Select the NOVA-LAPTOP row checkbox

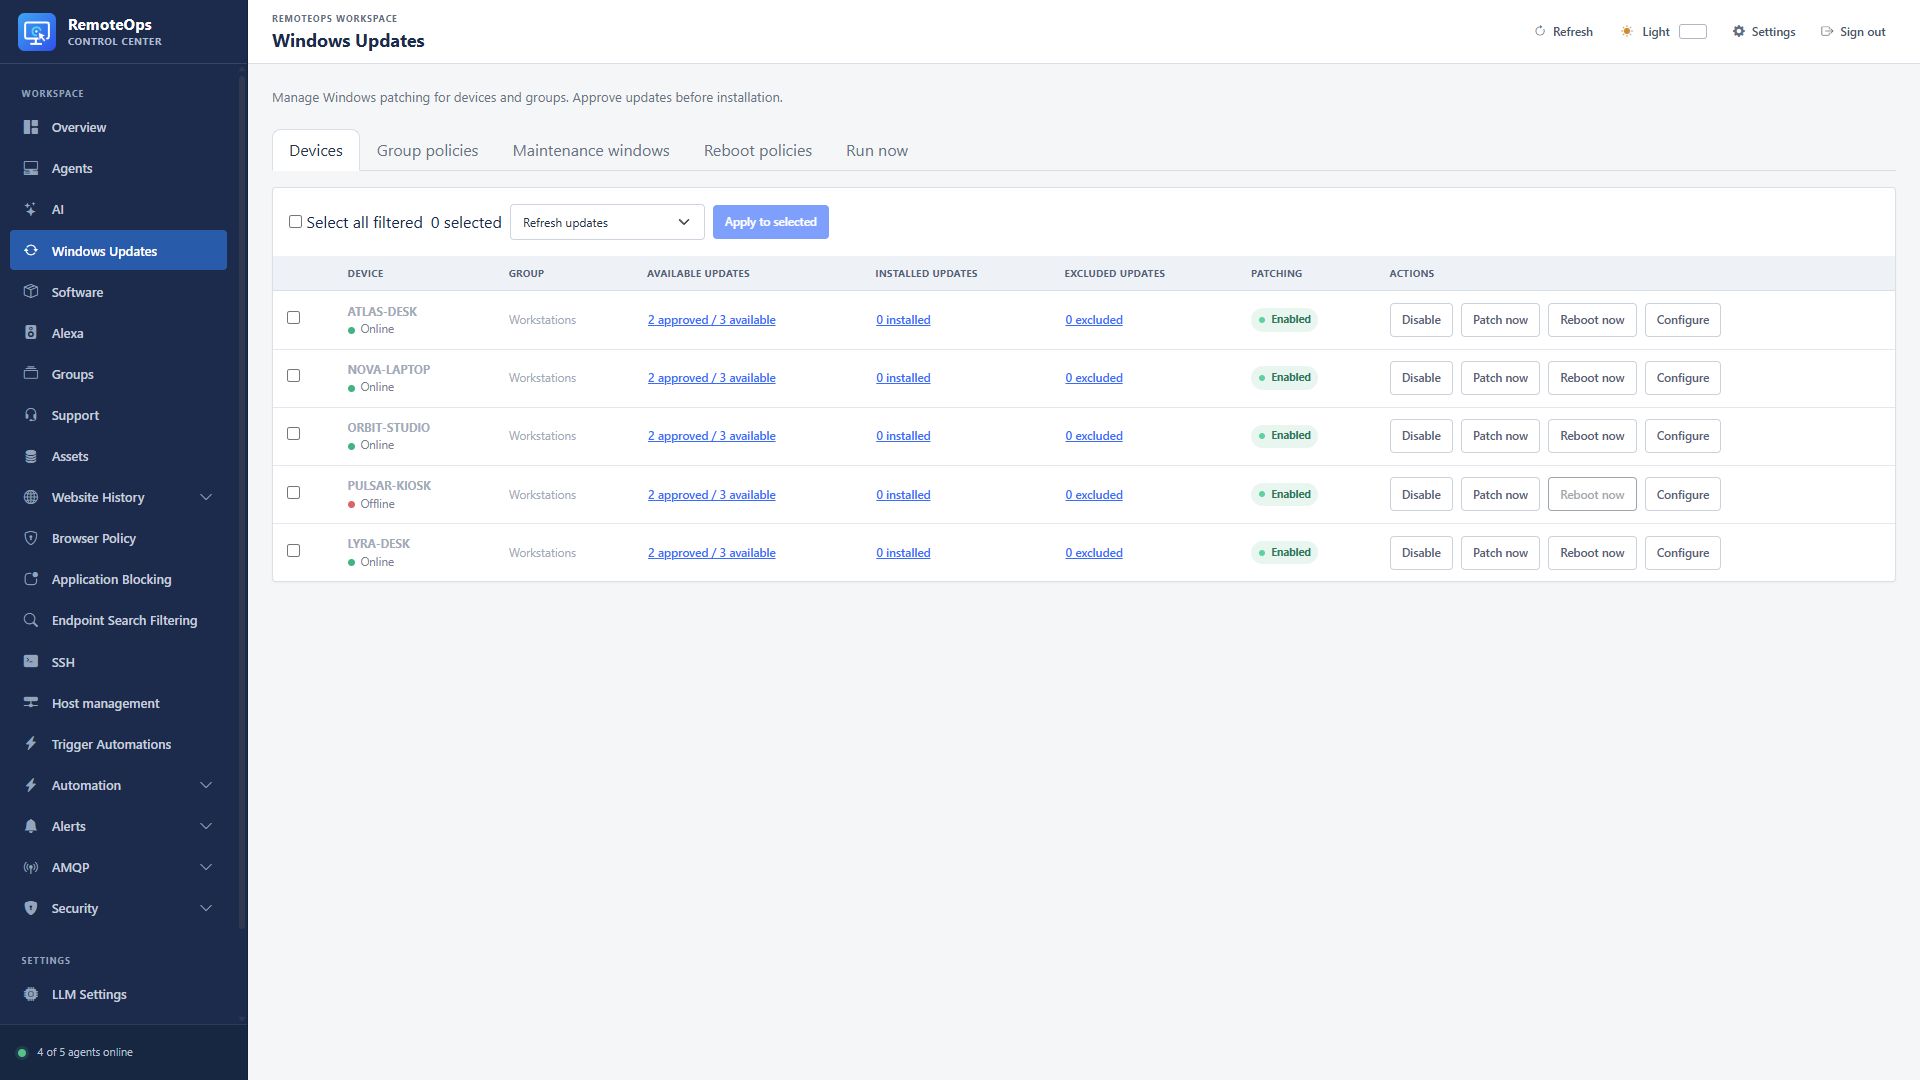tap(293, 375)
